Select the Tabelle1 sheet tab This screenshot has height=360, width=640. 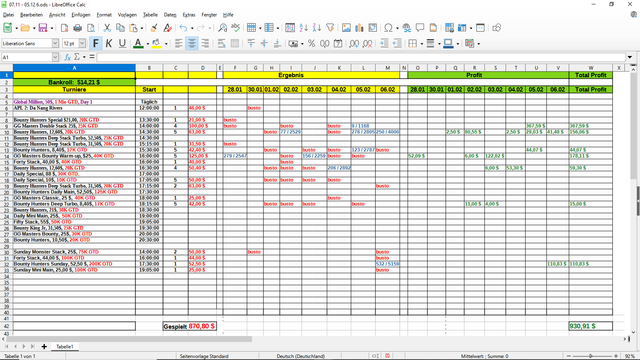[x=64, y=347]
